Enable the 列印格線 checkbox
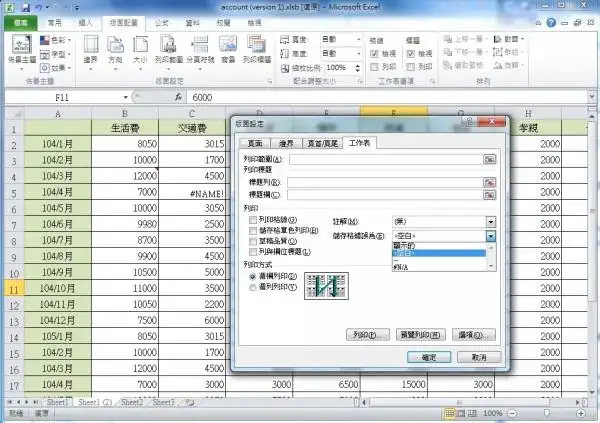The image size is (600, 423). (x=253, y=219)
